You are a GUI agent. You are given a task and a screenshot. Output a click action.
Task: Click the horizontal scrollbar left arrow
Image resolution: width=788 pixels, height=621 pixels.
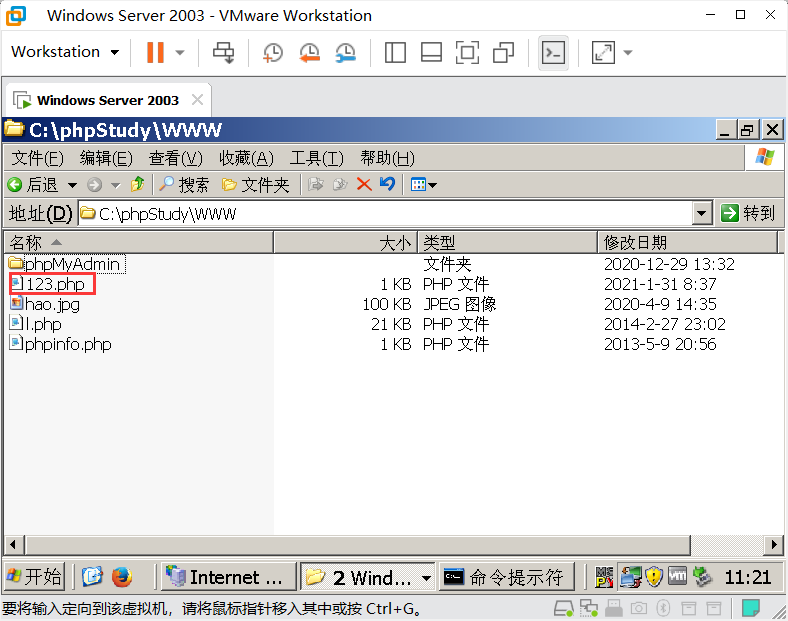tap(14, 545)
